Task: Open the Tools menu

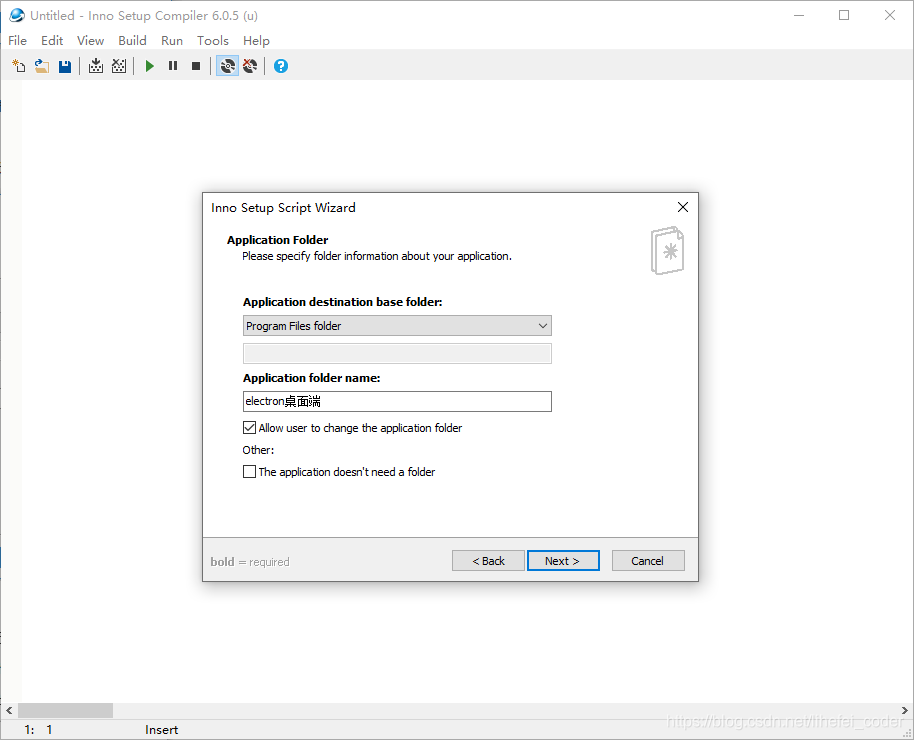Action: tap(213, 40)
